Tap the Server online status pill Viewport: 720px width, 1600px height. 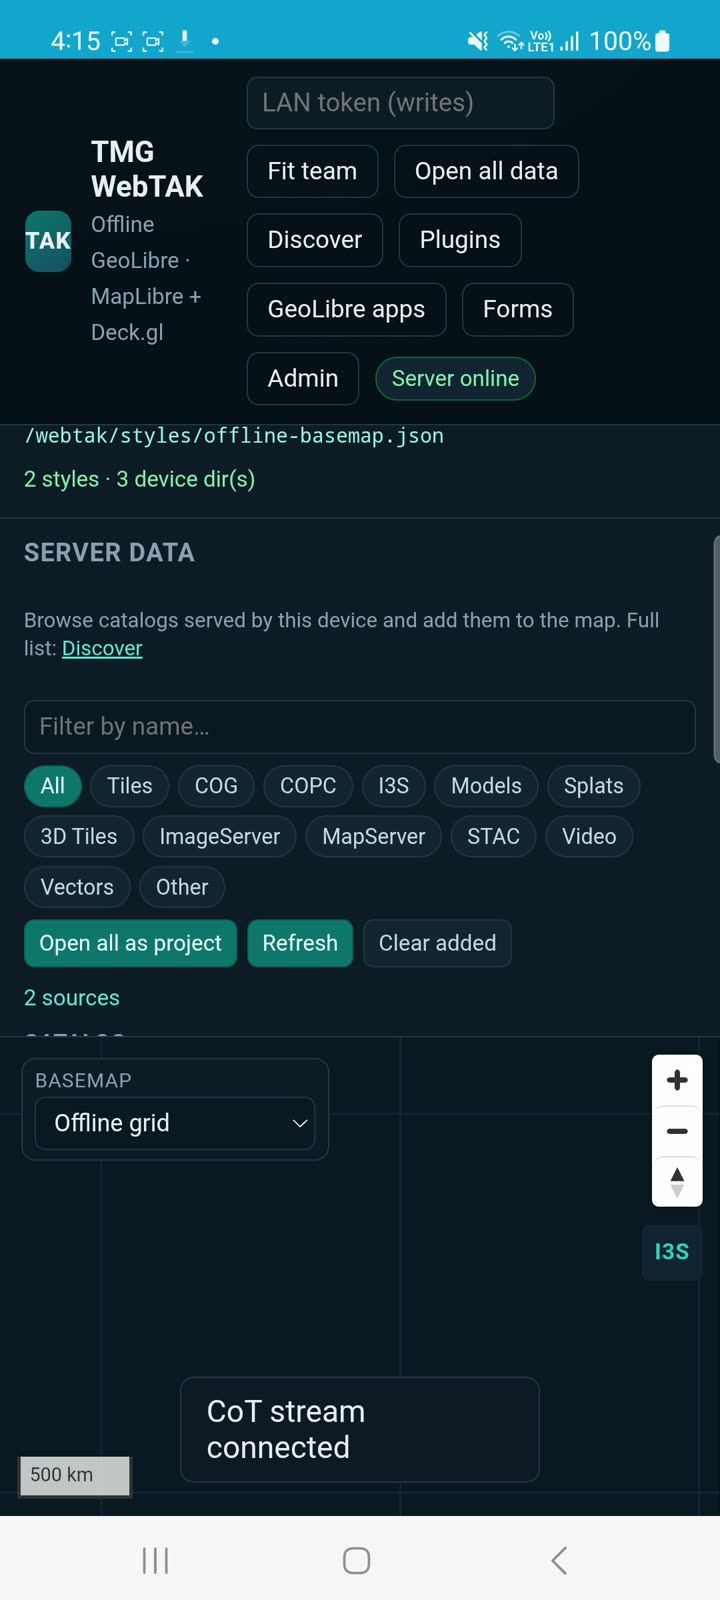click(x=455, y=378)
